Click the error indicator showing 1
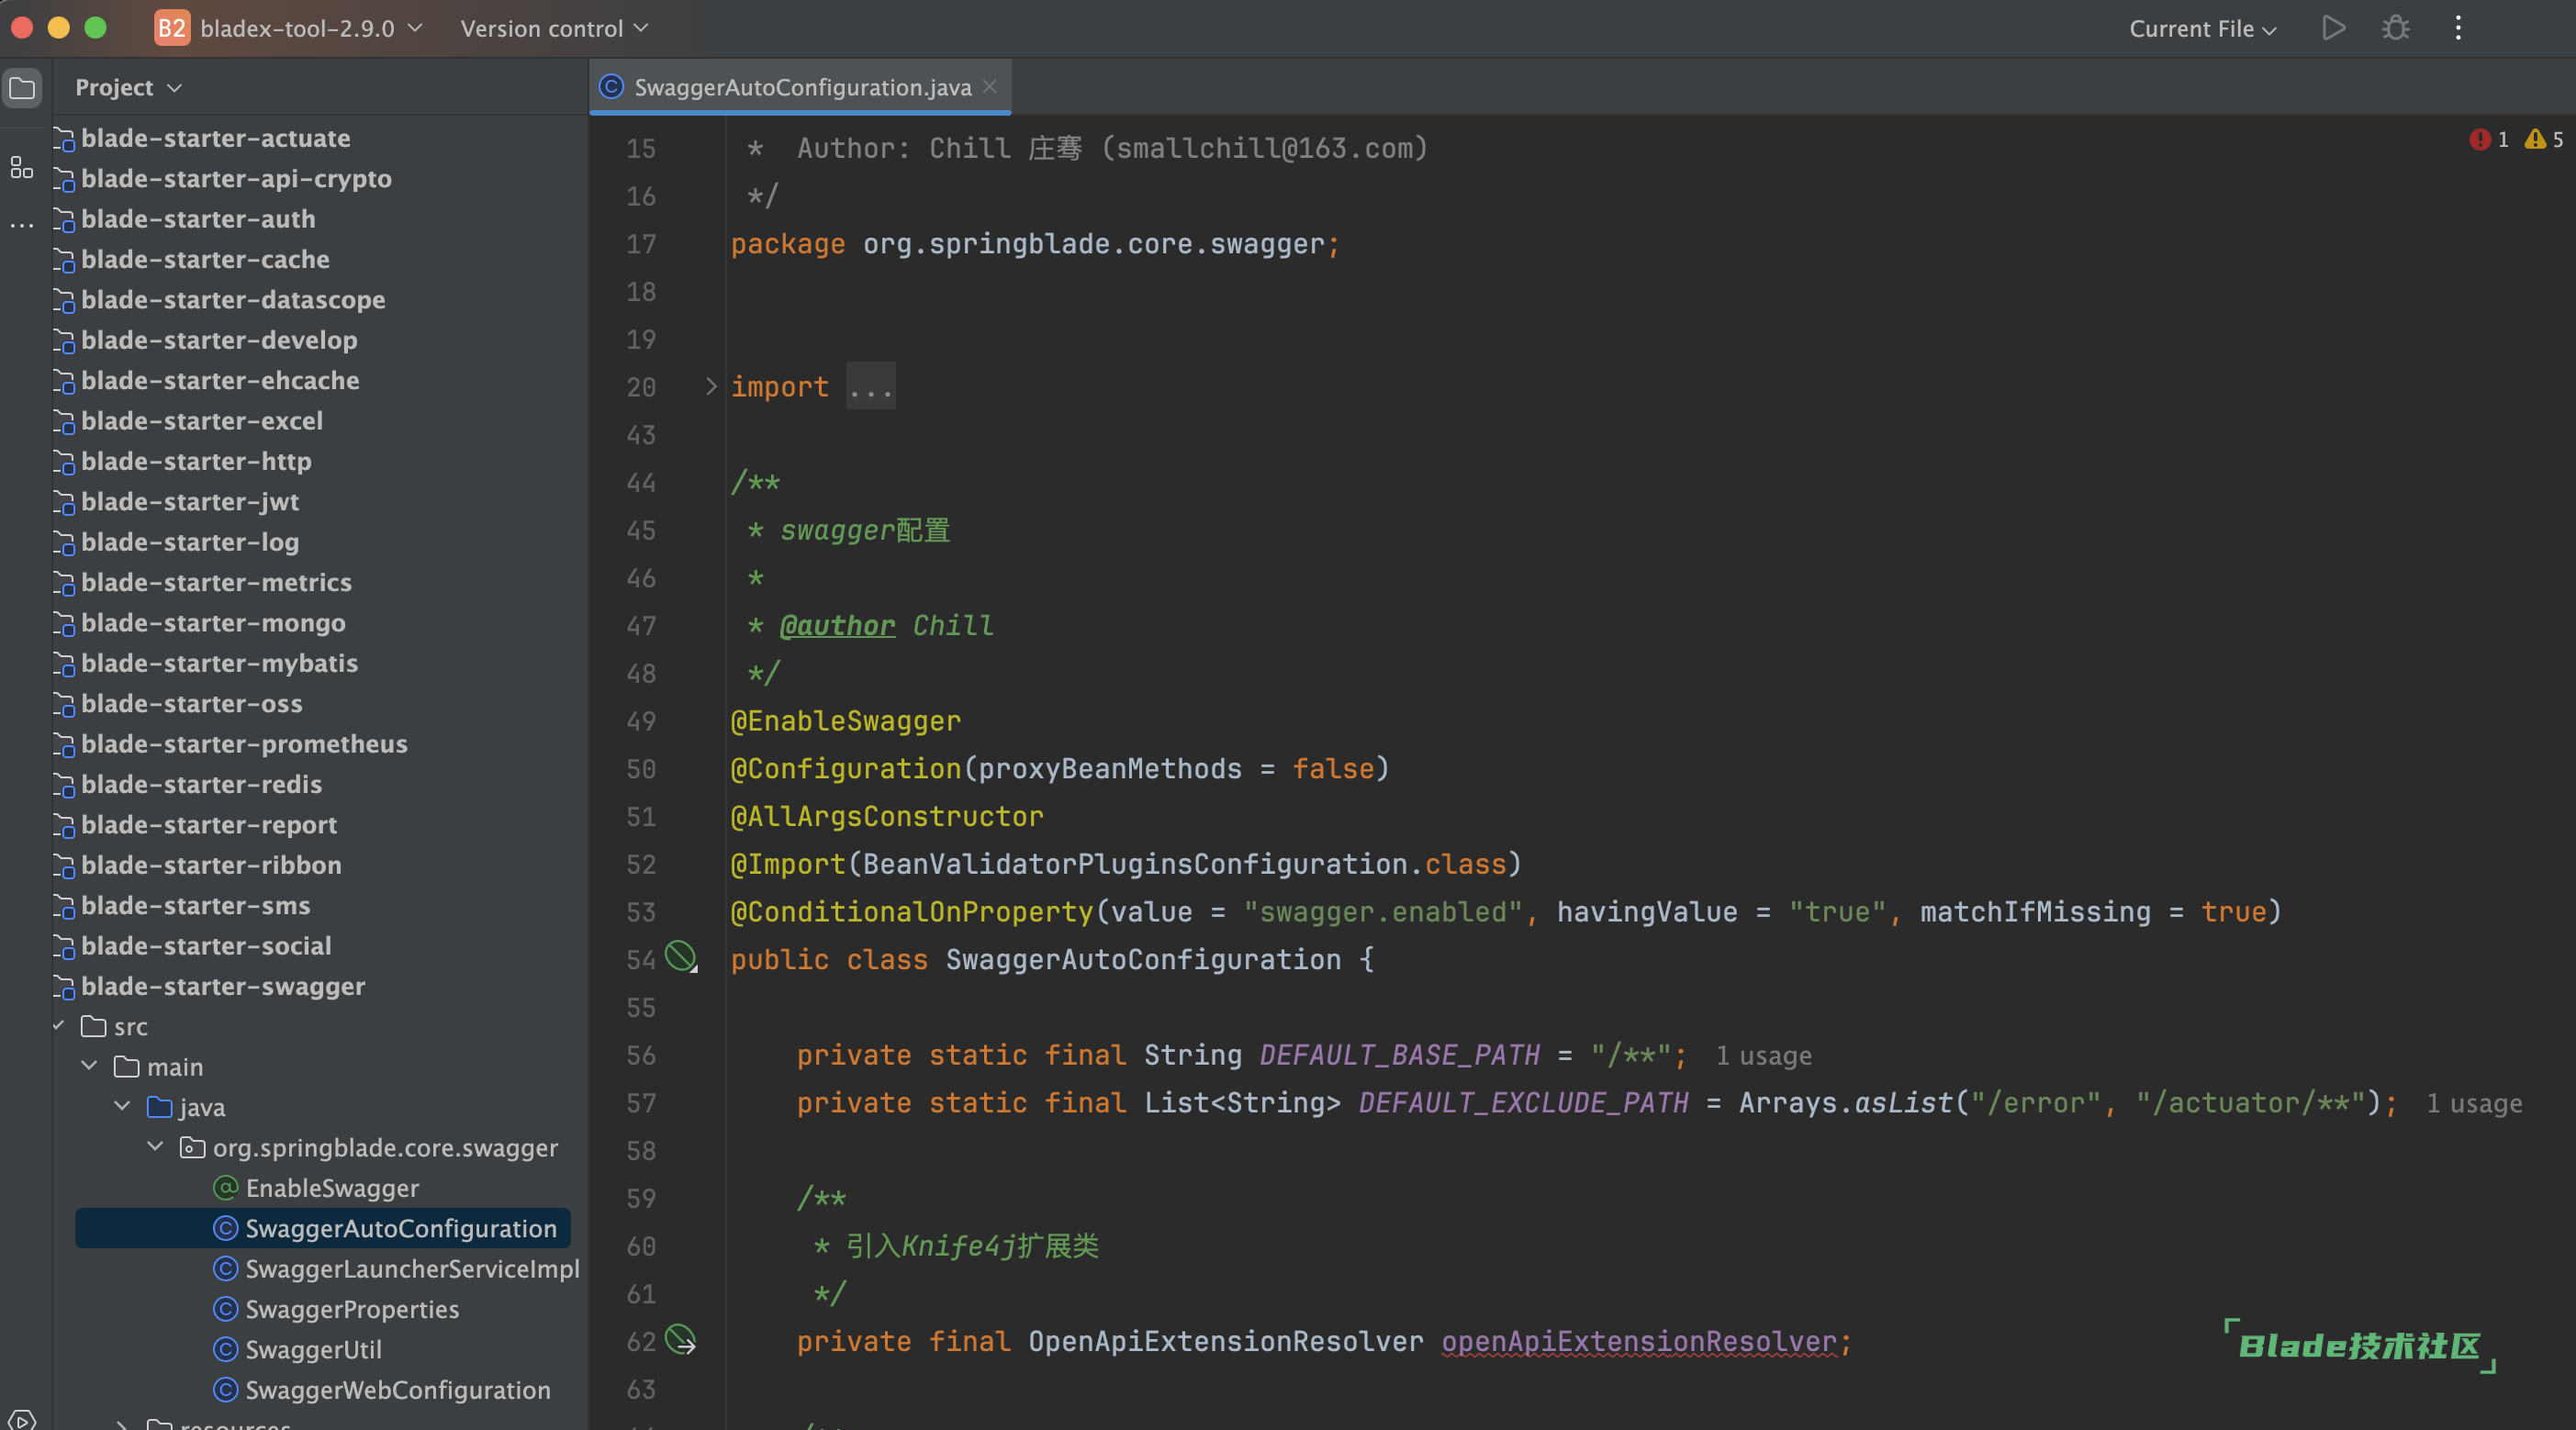Screen dimensions: 2576x1430 click(x=2488, y=139)
